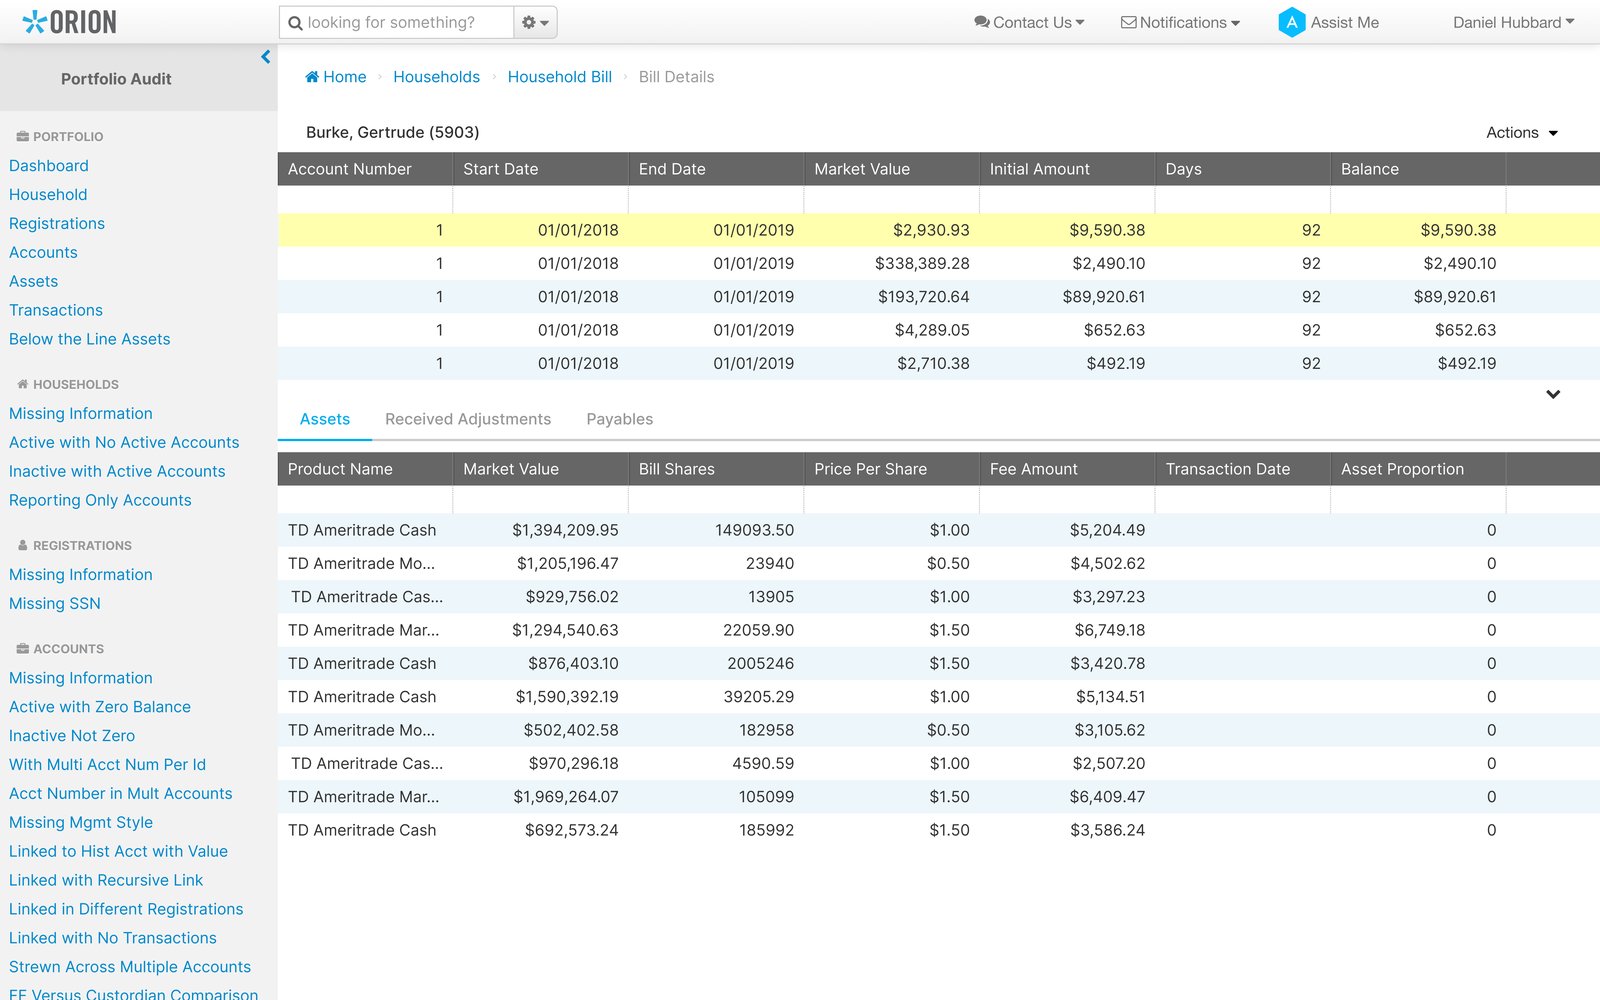Open the Household Bill breadcrumb
1600x1000 pixels.
560,77
